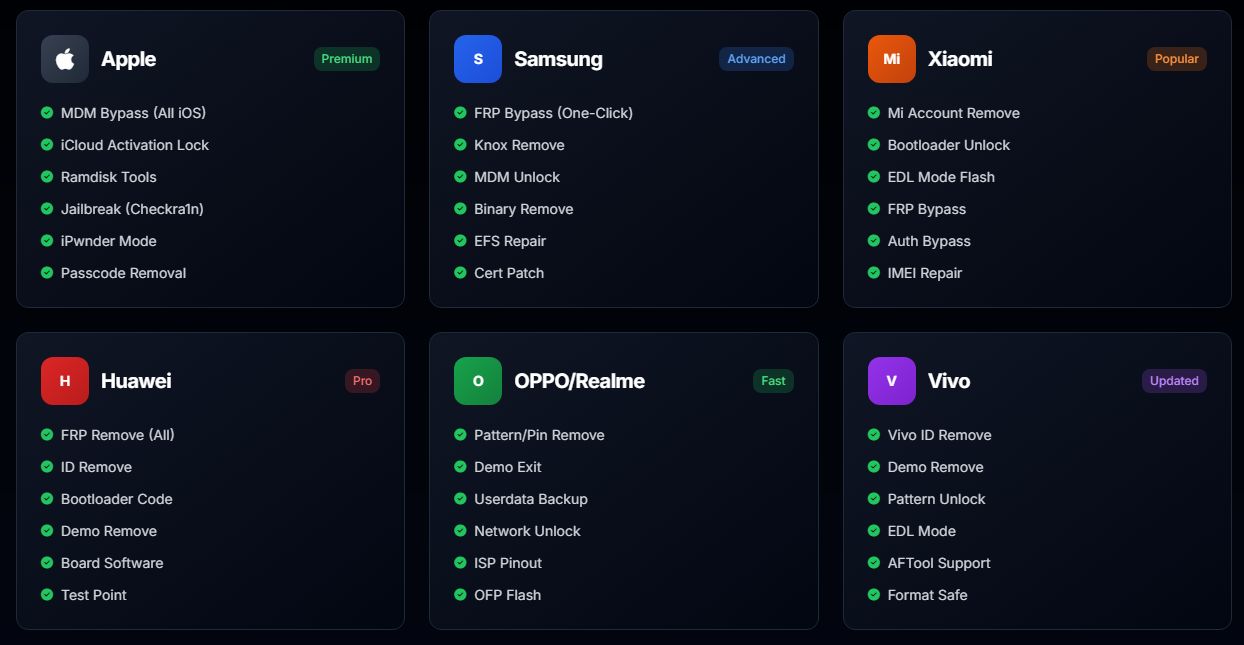Select Network Unlock in OPPO/Realme list
The width and height of the screenshot is (1244, 645).
click(x=527, y=531)
